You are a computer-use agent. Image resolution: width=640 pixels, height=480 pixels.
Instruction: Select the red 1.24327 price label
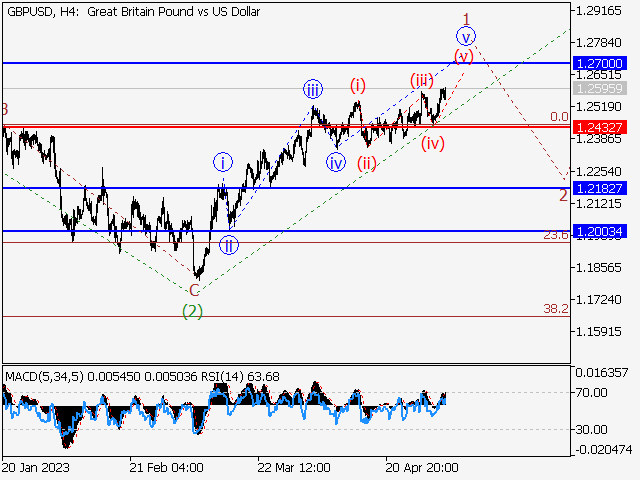[x=600, y=127]
